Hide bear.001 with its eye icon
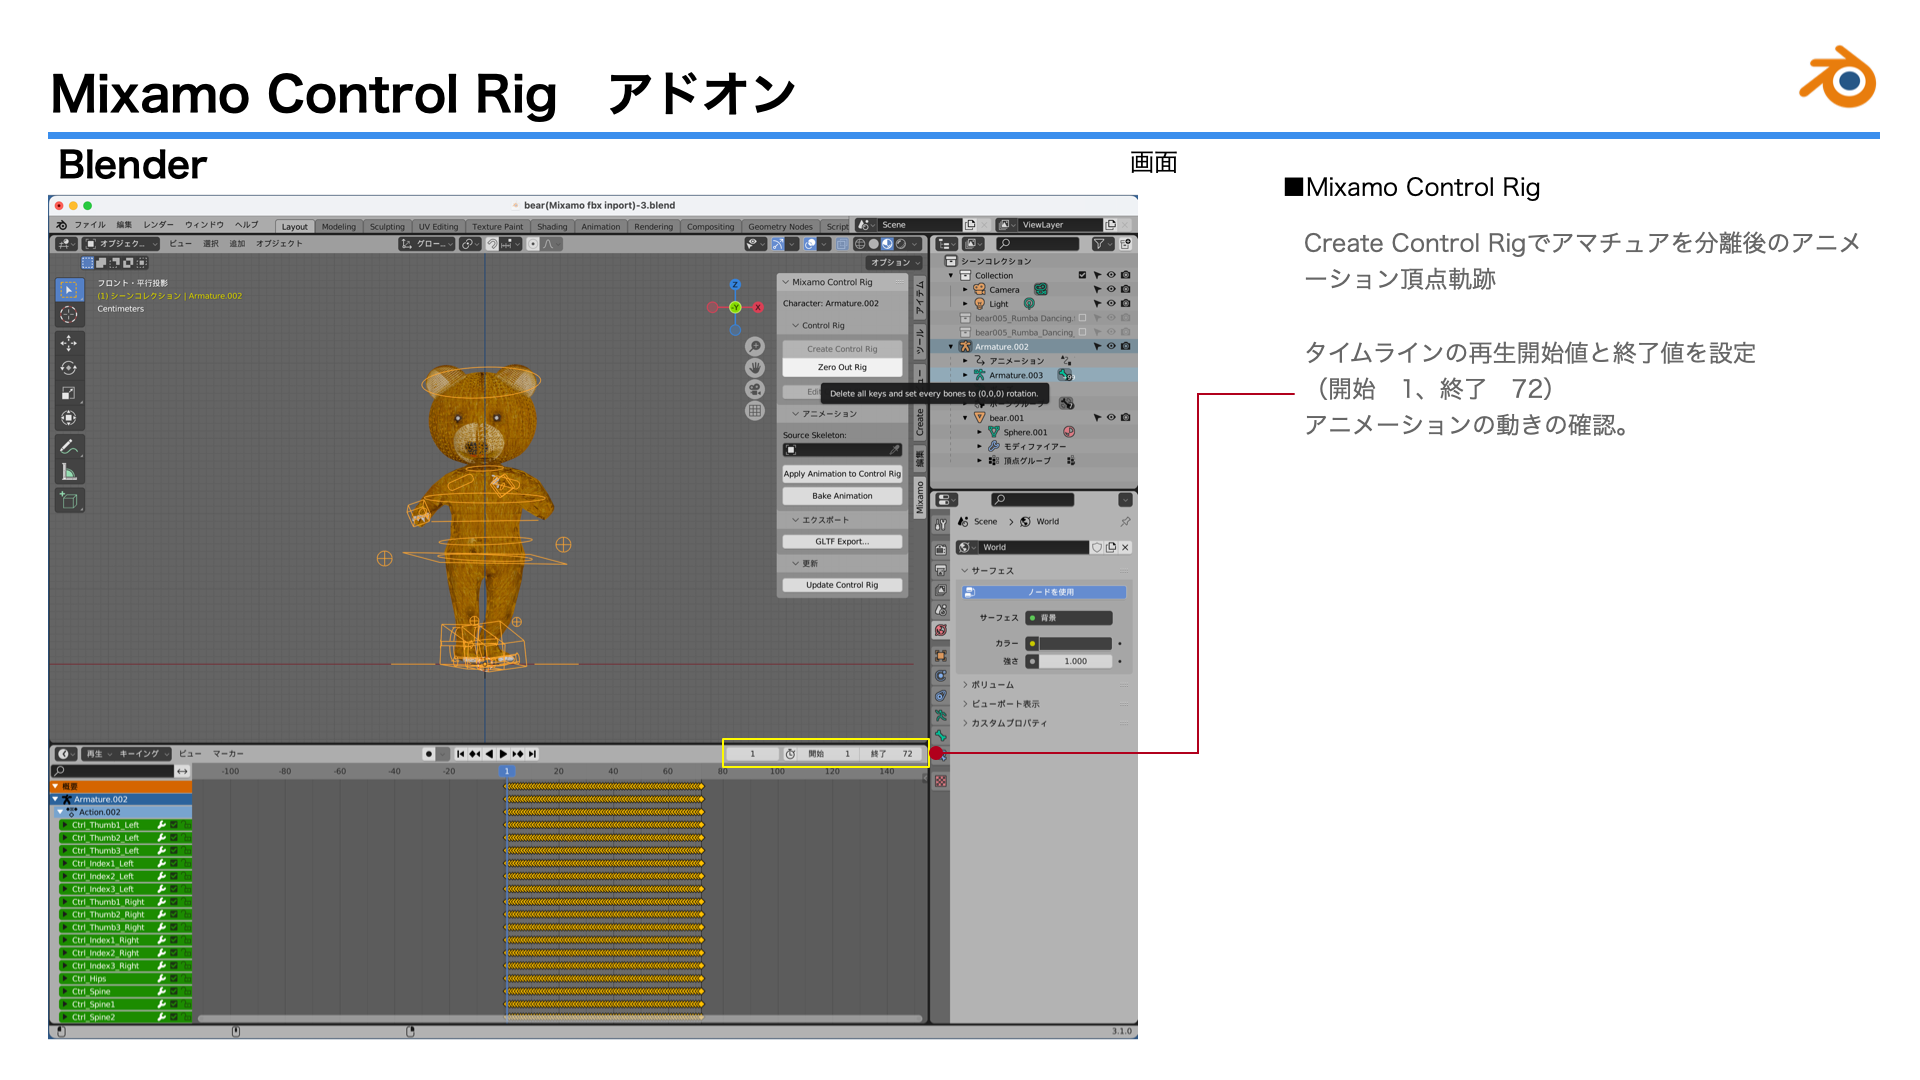The height and width of the screenshot is (1080, 1920). tap(1111, 417)
